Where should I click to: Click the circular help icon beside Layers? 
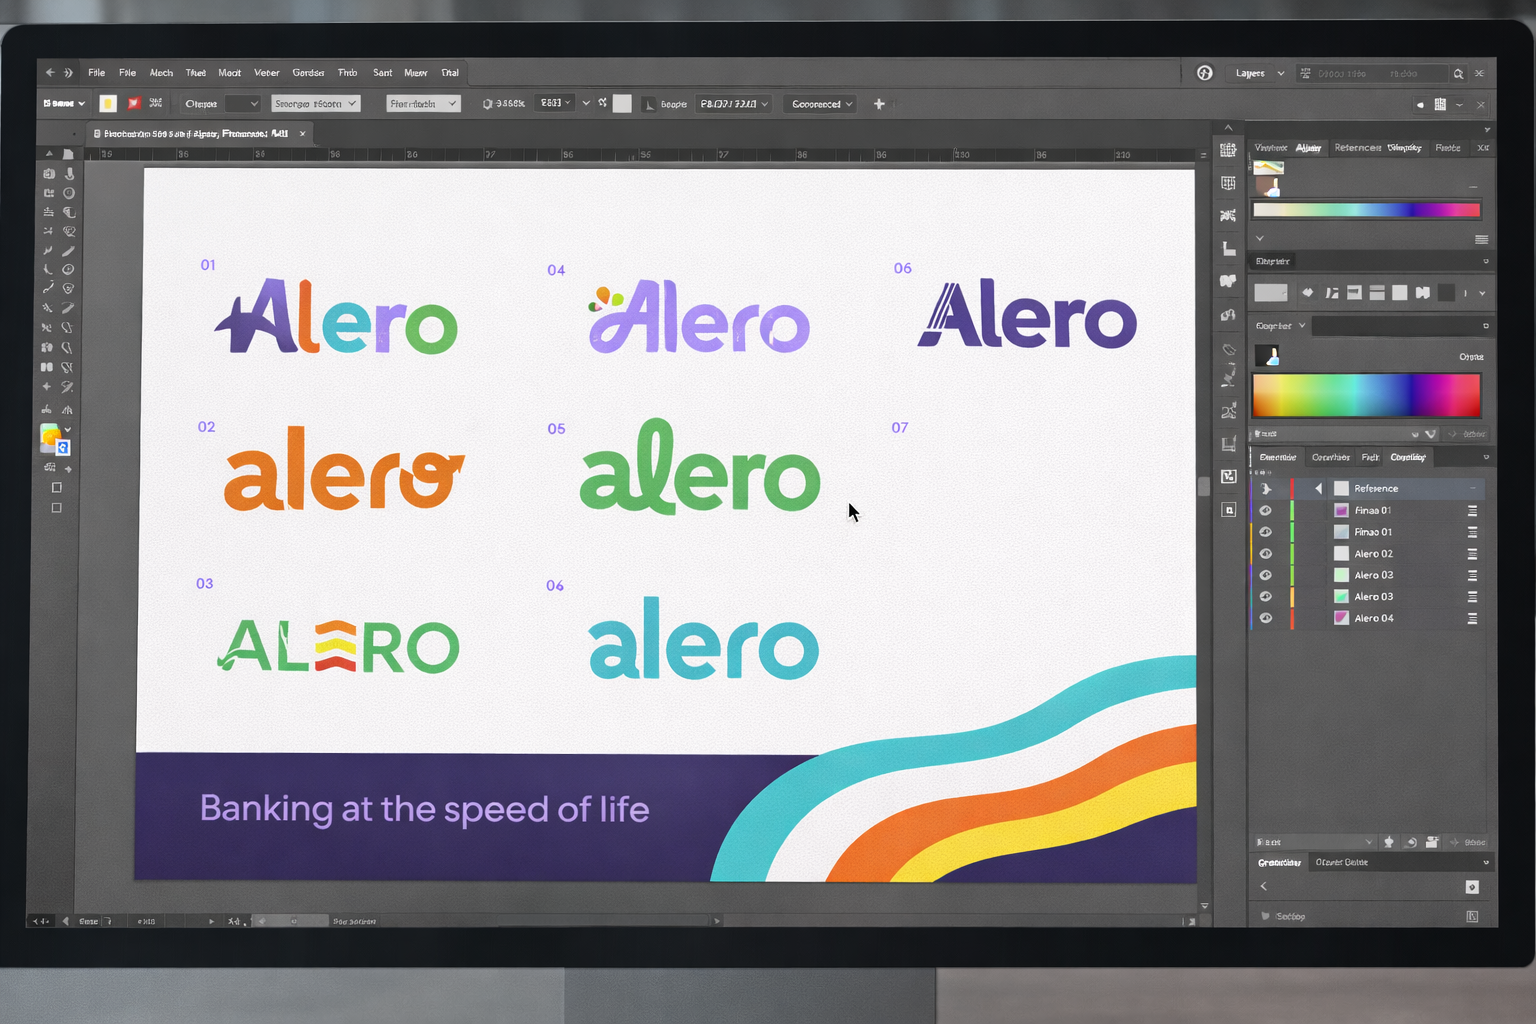[1204, 73]
